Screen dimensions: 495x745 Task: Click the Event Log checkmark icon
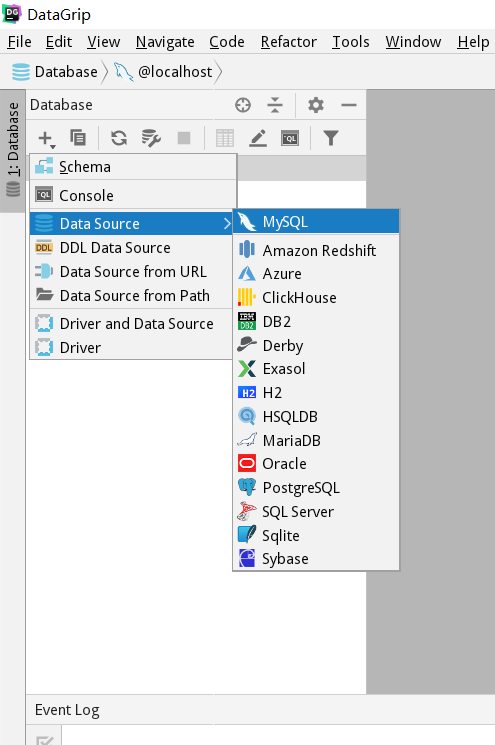45,739
